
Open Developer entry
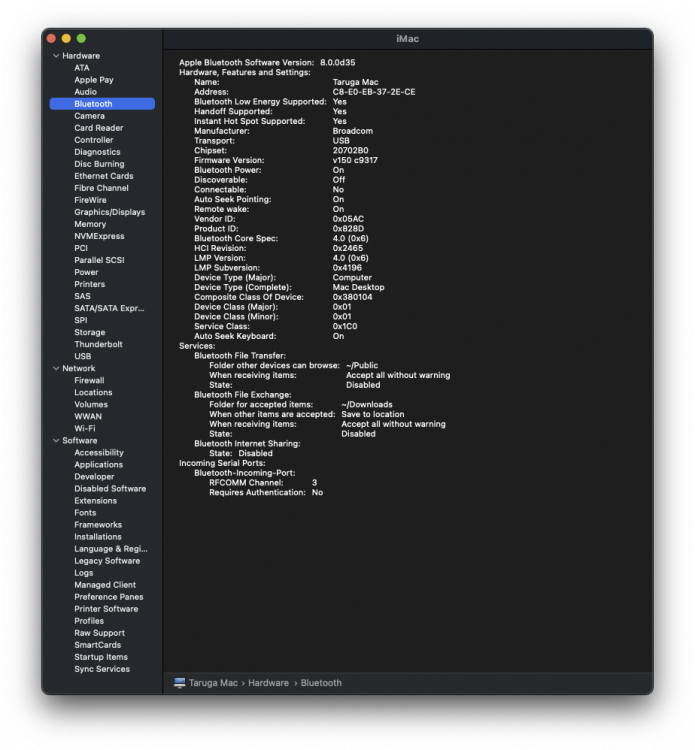pyautogui.click(x=94, y=476)
